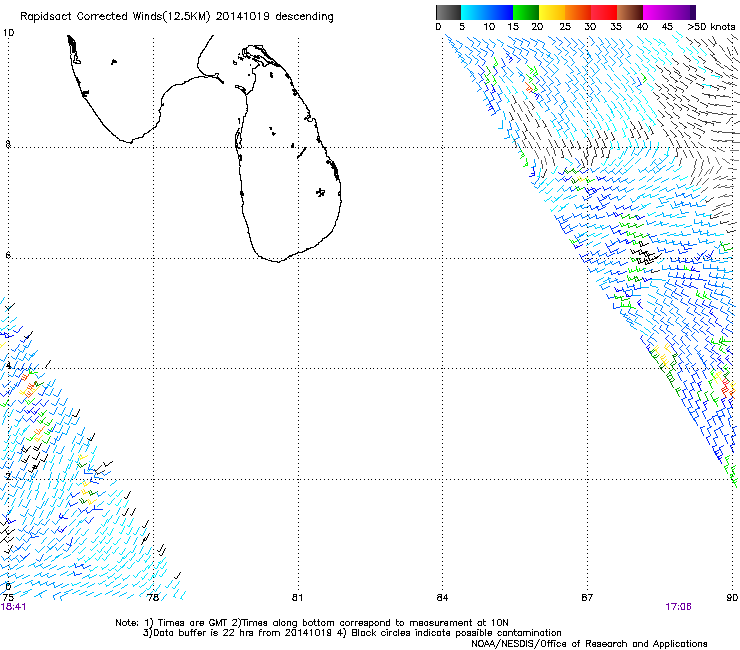This screenshot has width=740, height=650.
Task: Click the longitude axis label '81'
Action: (x=297, y=597)
